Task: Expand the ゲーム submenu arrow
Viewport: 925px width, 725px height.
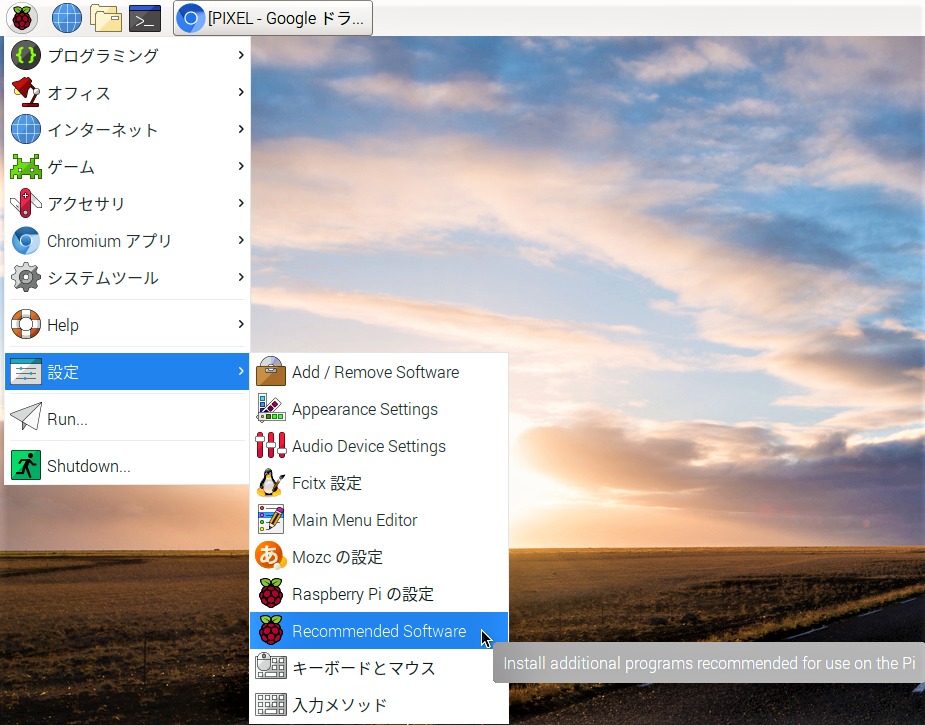Action: pyautogui.click(x=241, y=166)
